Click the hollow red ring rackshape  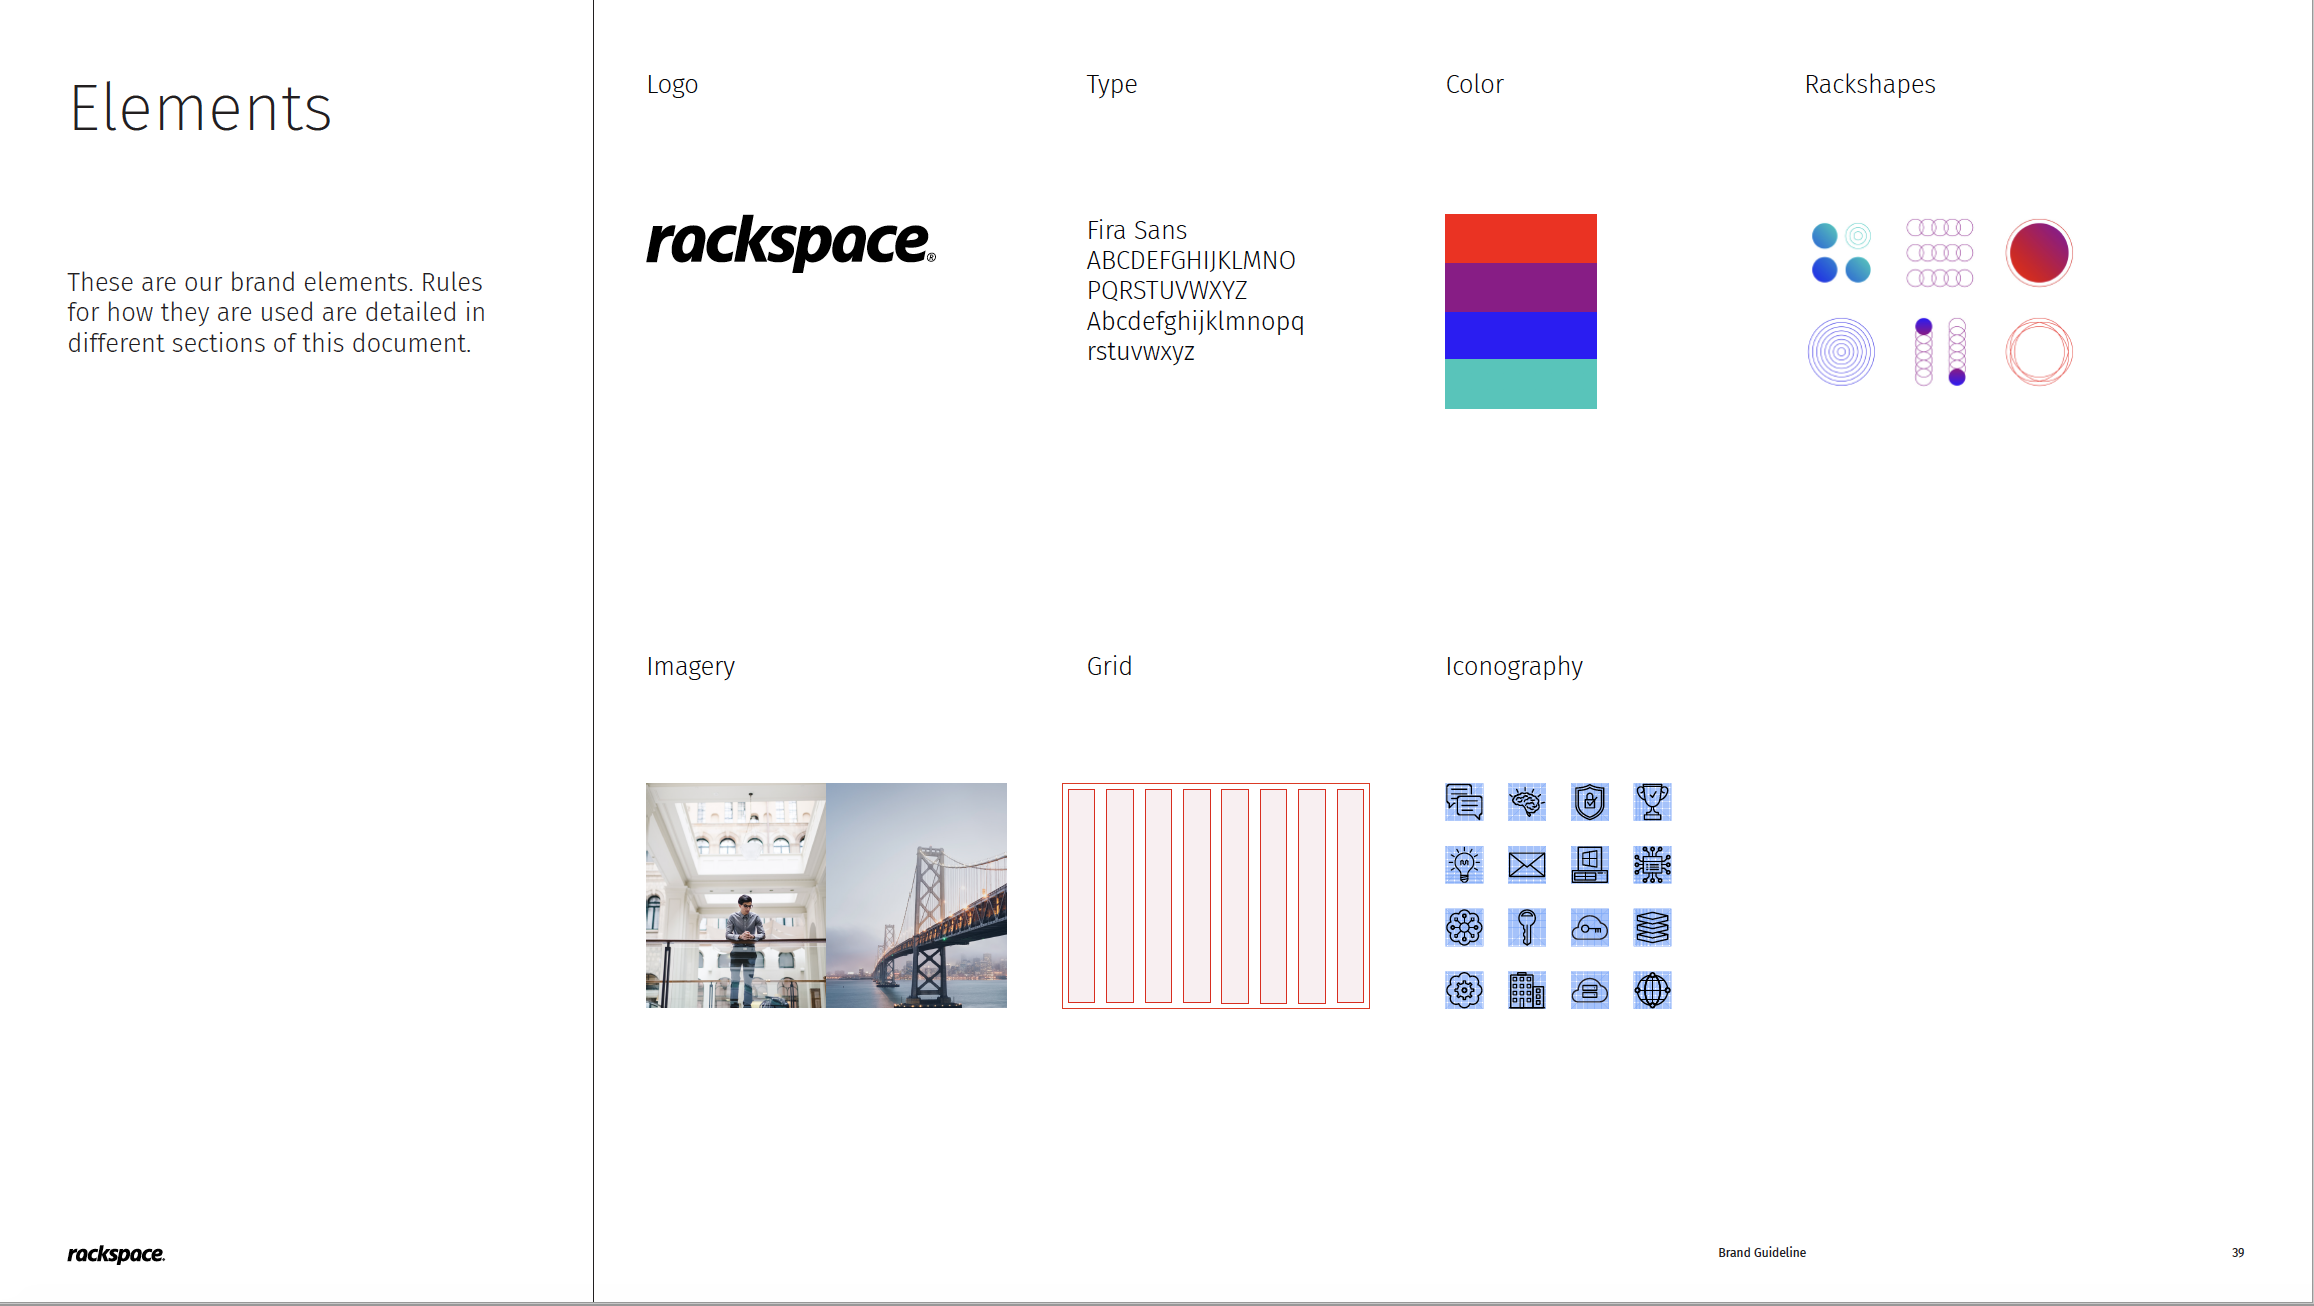2039,352
